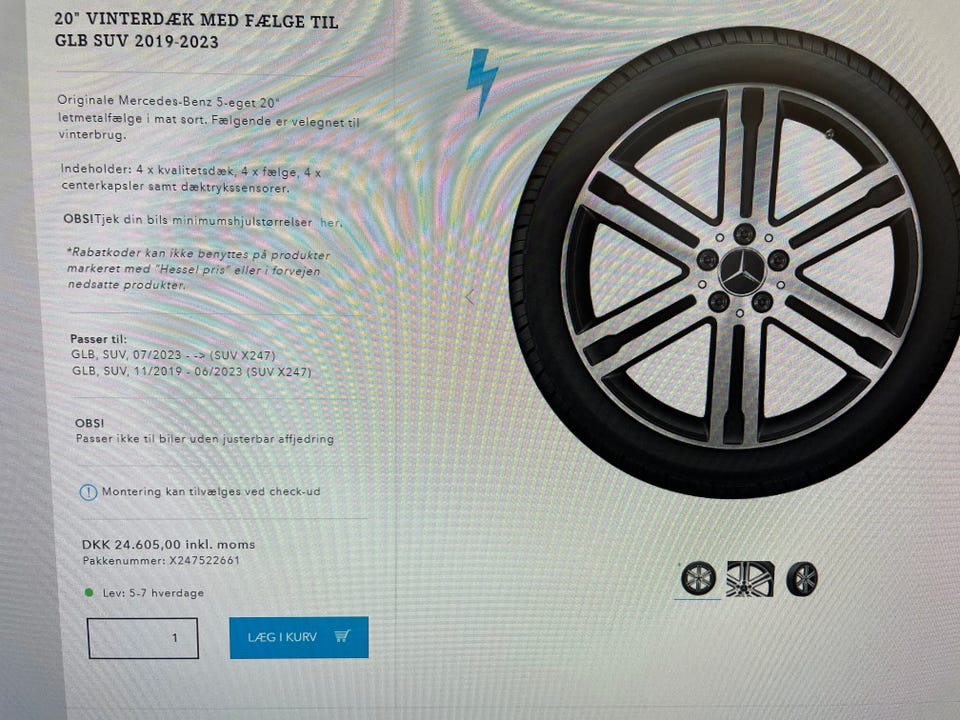This screenshot has height=720, width=960.
Task: Click the Mercedes star logo on wheel hub
Action: (742, 272)
